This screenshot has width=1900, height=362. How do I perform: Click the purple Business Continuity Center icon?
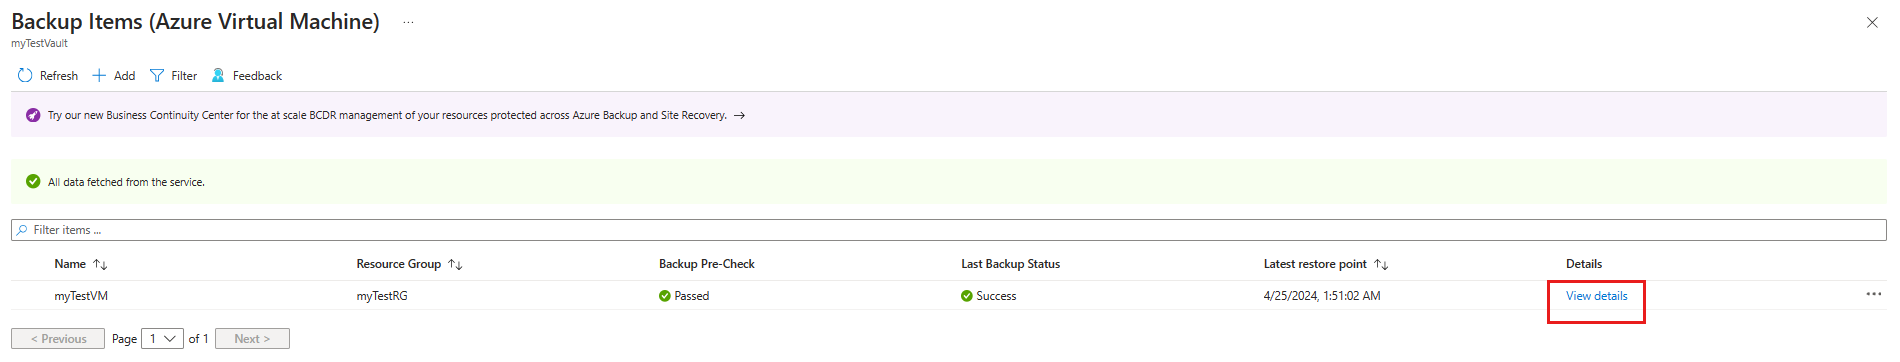click(x=33, y=115)
